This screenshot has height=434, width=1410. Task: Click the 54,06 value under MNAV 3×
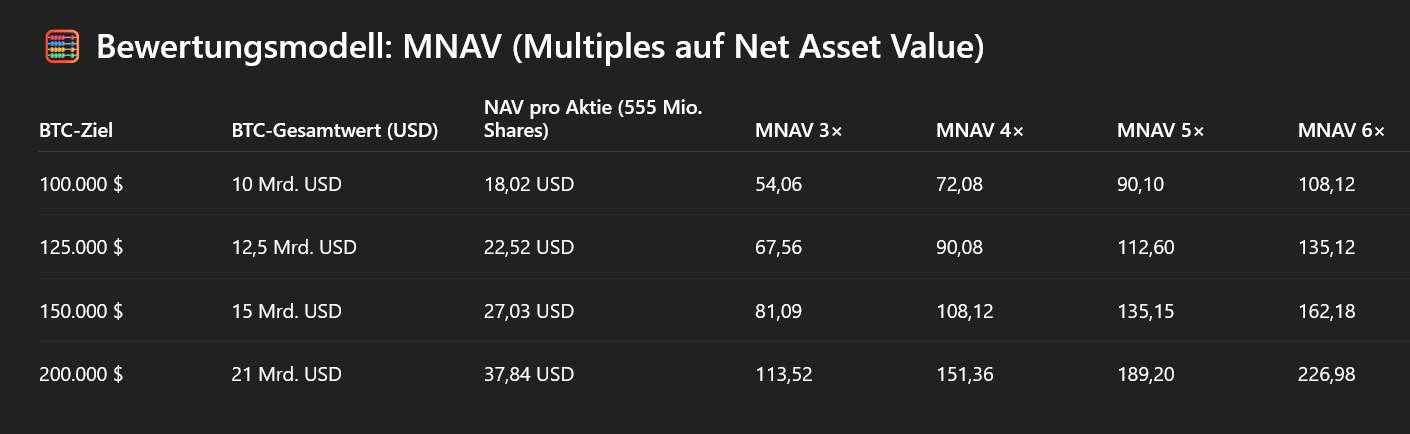pos(779,184)
